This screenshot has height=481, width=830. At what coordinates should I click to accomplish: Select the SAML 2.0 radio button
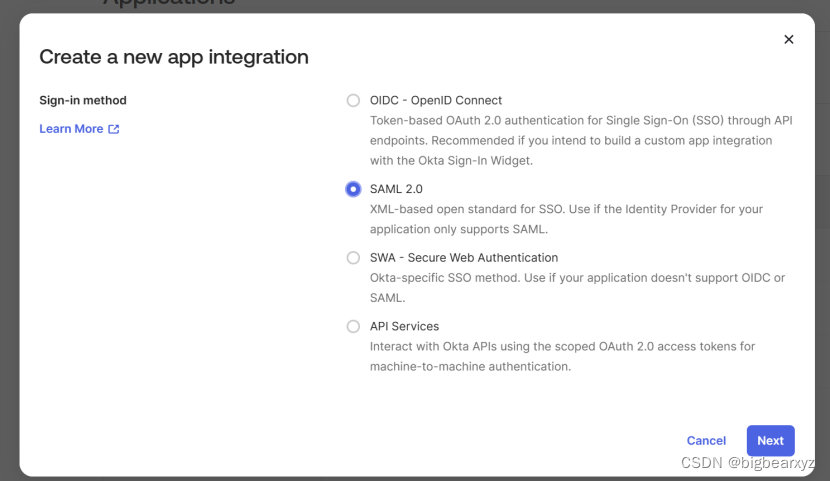pos(353,189)
